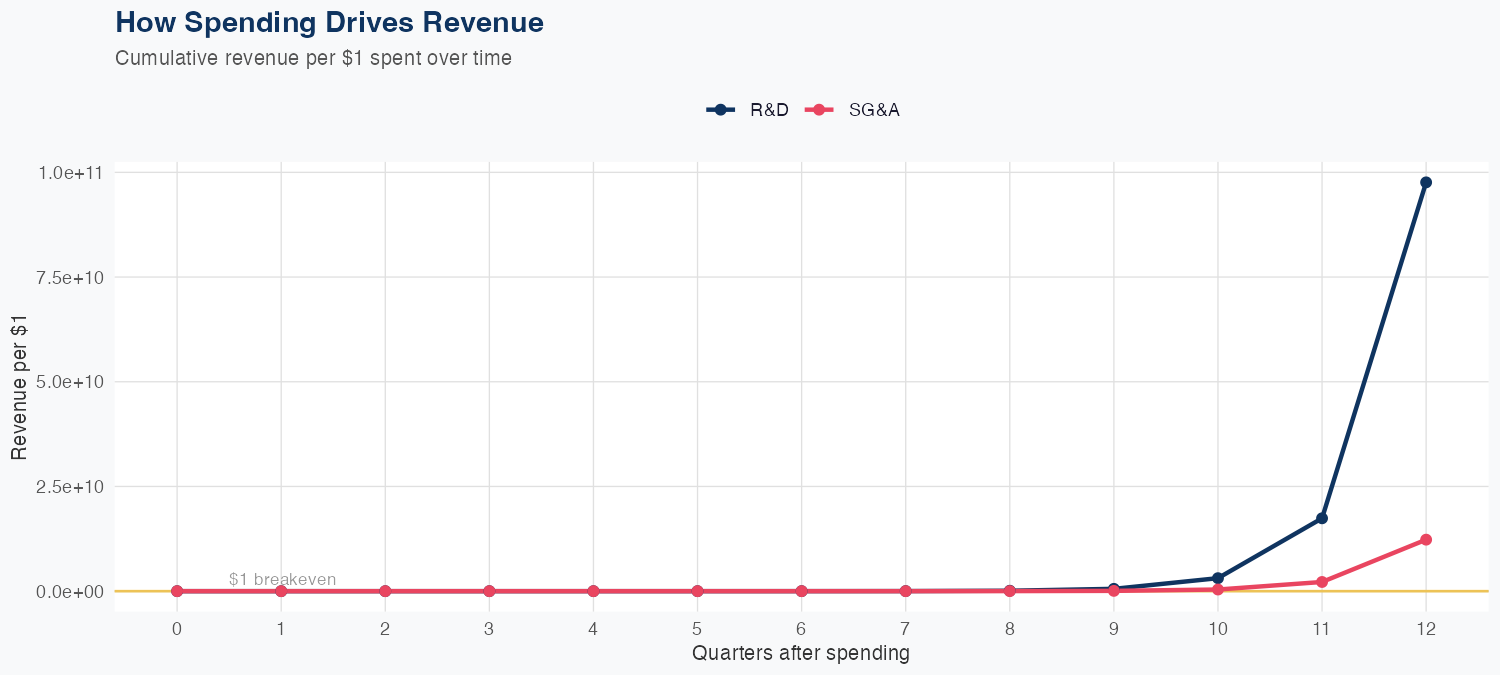Select the R&D data point at quarter 11
The width and height of the screenshot is (1500, 675).
pos(1322,518)
